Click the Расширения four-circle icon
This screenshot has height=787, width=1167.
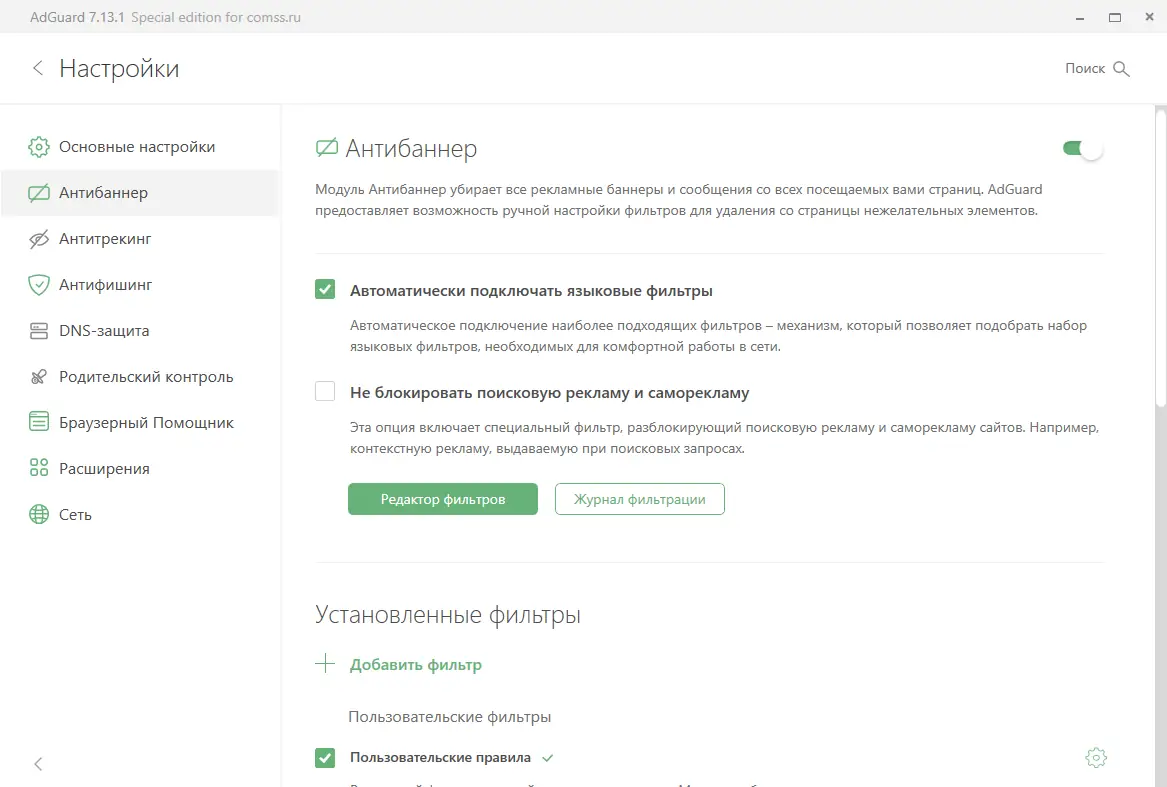tap(39, 468)
